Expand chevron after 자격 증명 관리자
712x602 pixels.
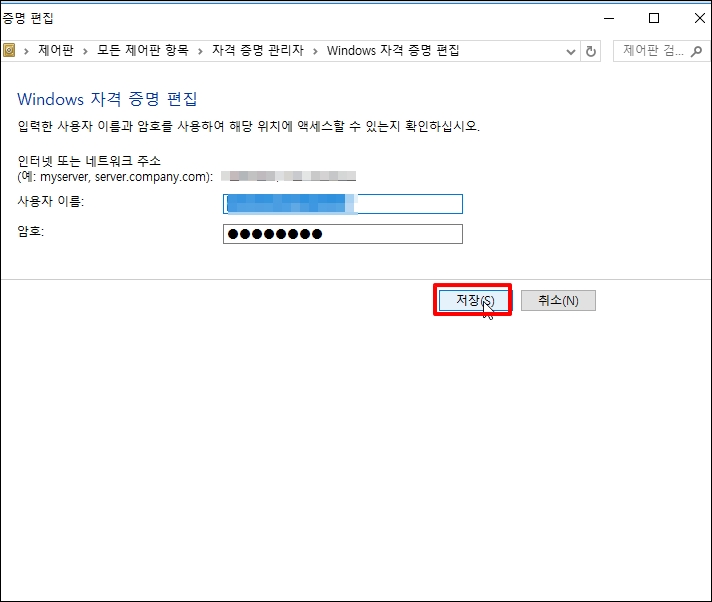tap(315, 51)
